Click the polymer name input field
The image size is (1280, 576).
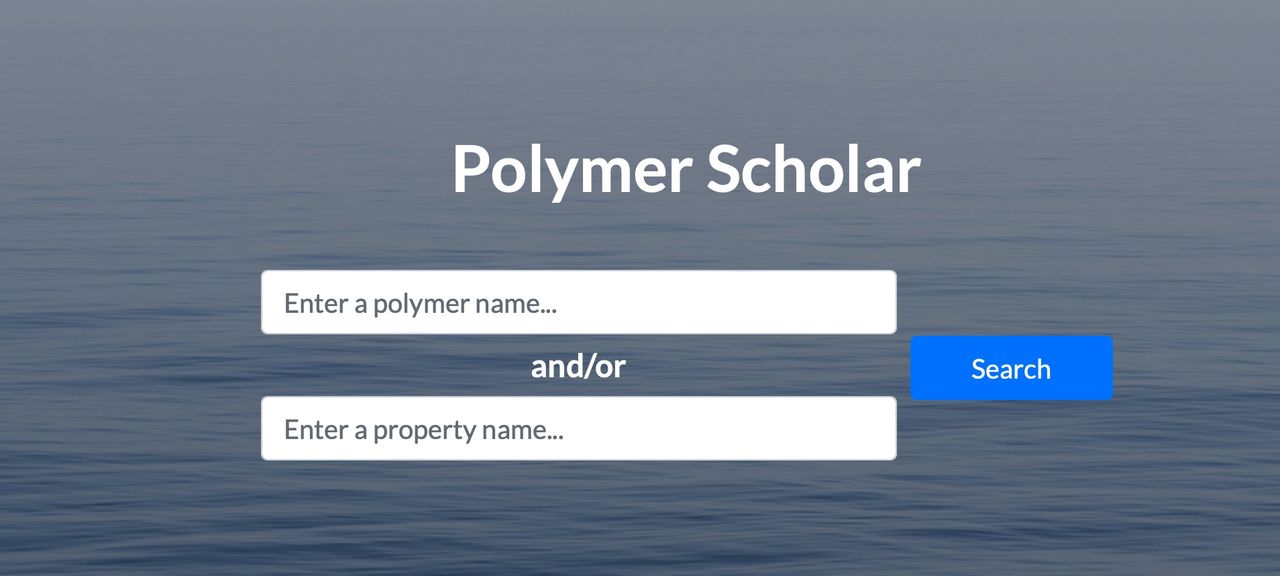tap(578, 302)
